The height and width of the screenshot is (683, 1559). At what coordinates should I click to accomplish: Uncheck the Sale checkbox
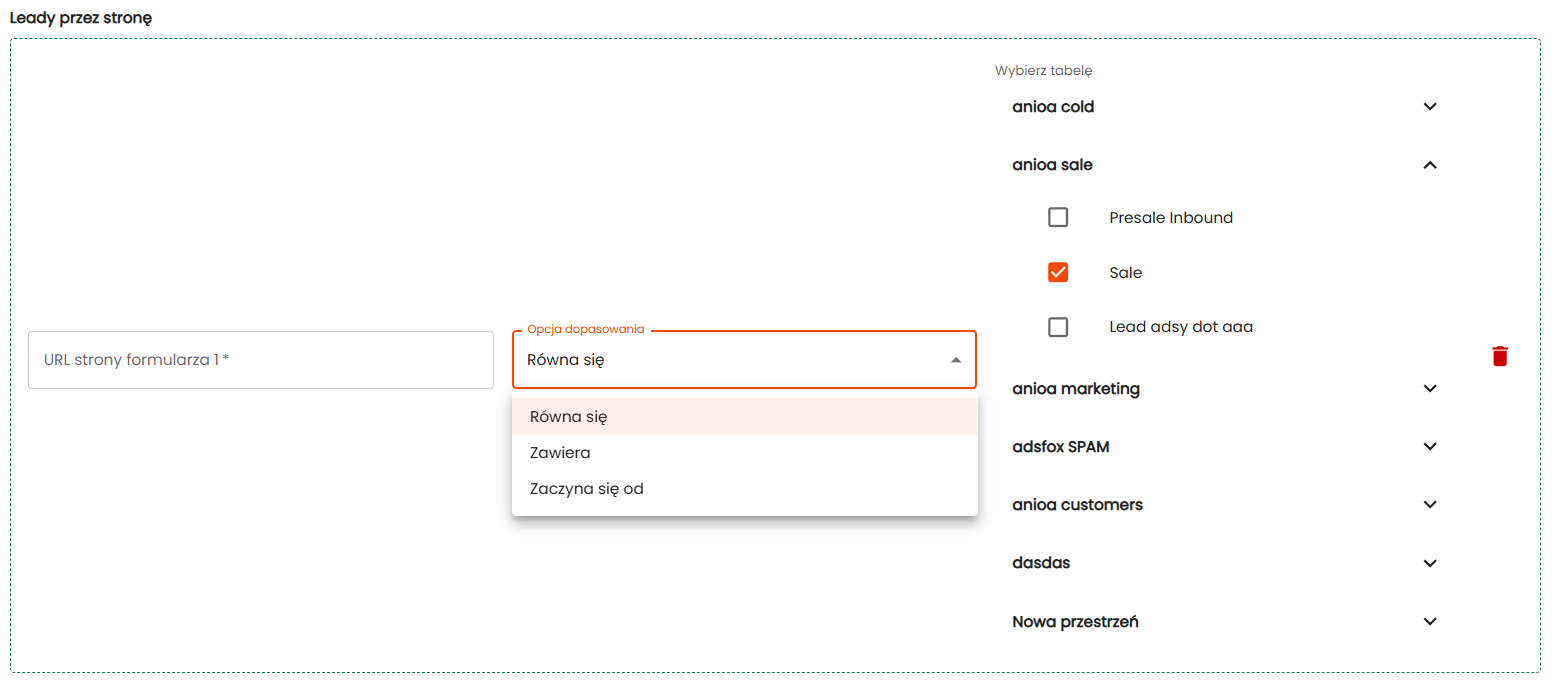[1058, 272]
